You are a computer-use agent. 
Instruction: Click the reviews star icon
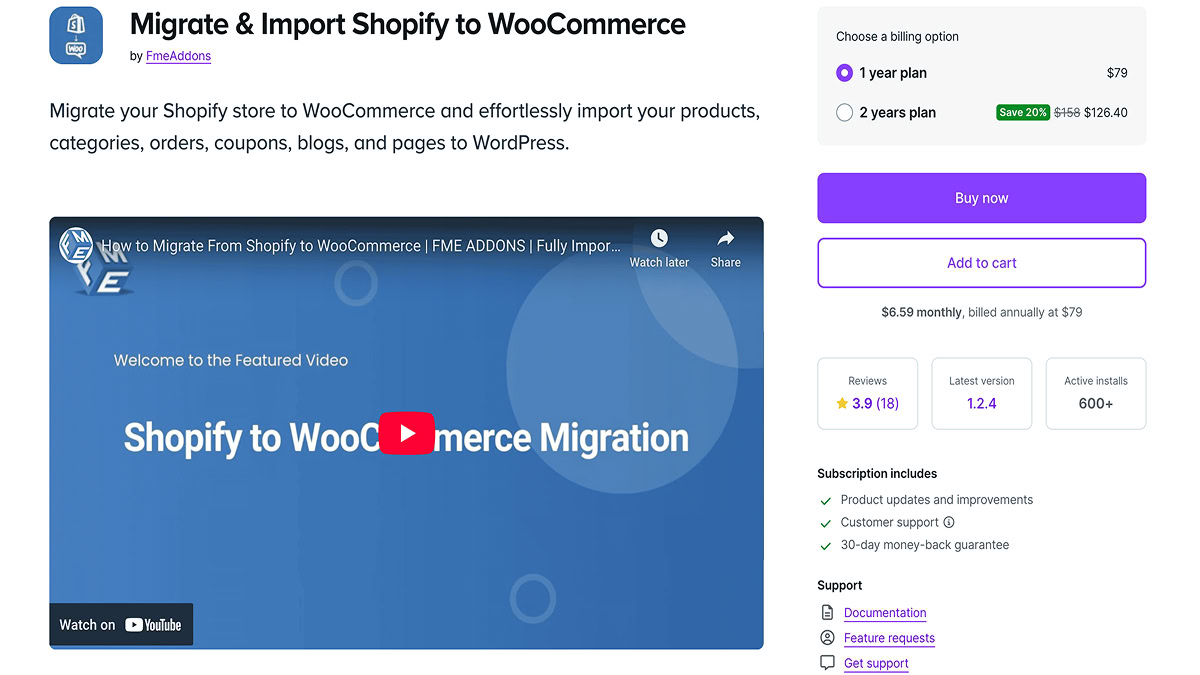pos(842,404)
